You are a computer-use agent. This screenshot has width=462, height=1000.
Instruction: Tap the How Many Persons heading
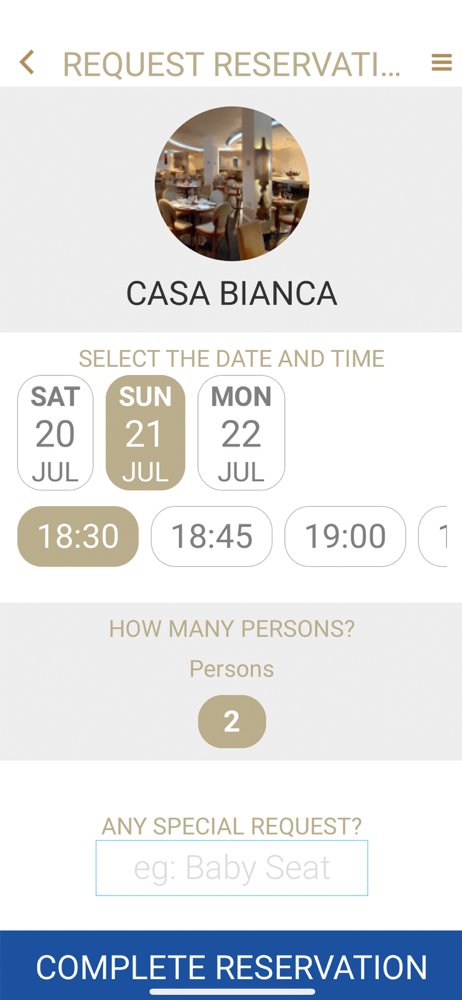(x=232, y=629)
